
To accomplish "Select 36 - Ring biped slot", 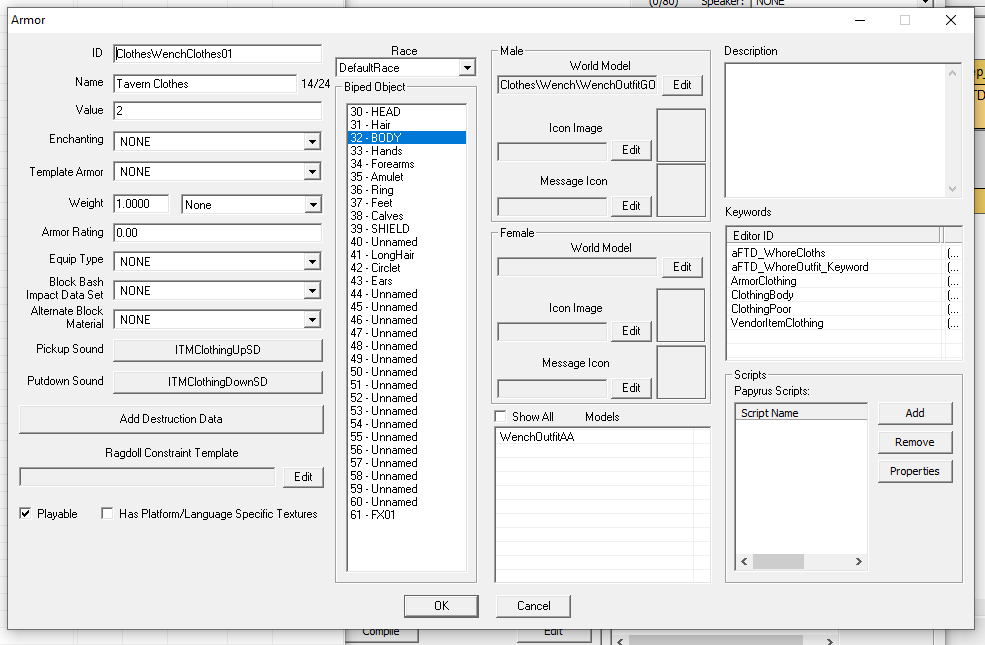I will pos(406,190).
